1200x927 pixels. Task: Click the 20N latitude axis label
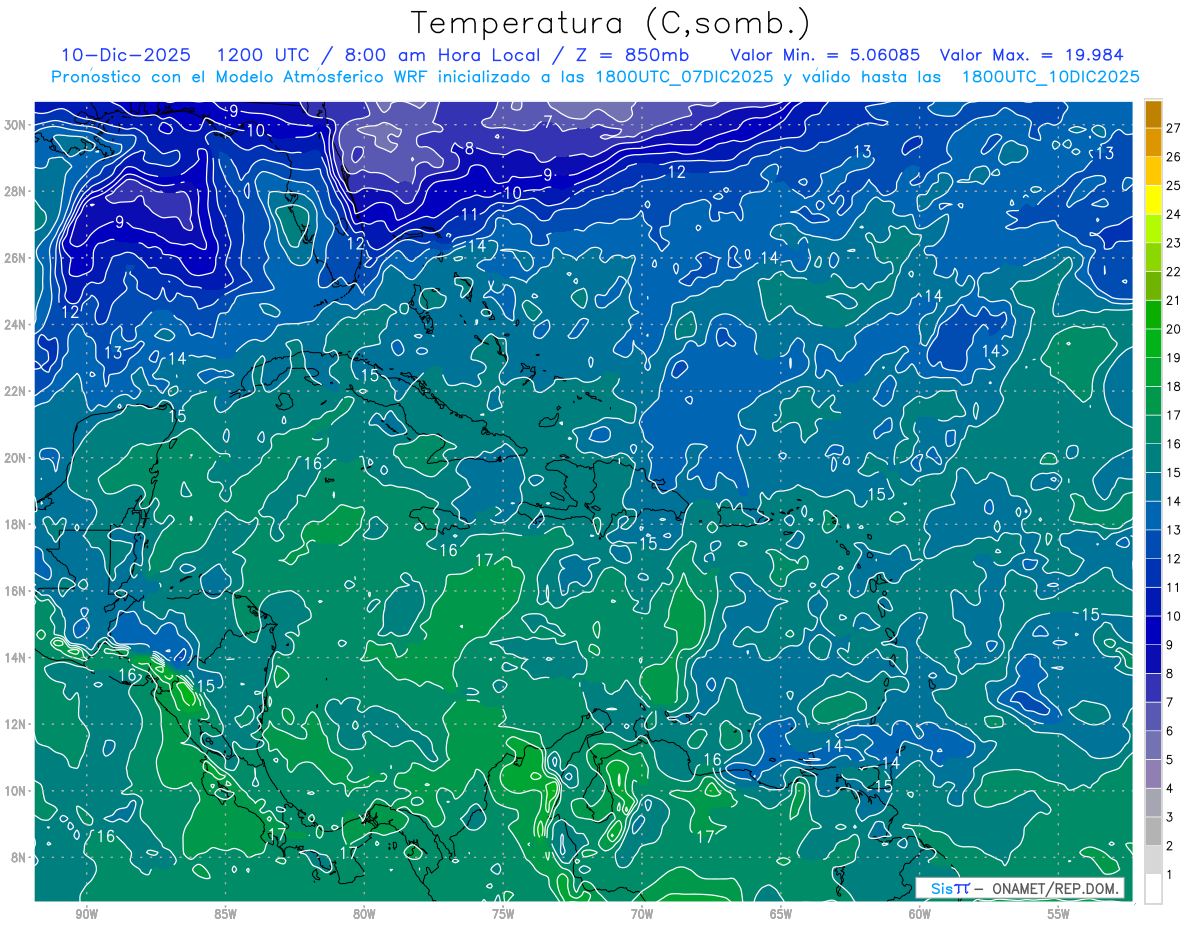[16, 457]
